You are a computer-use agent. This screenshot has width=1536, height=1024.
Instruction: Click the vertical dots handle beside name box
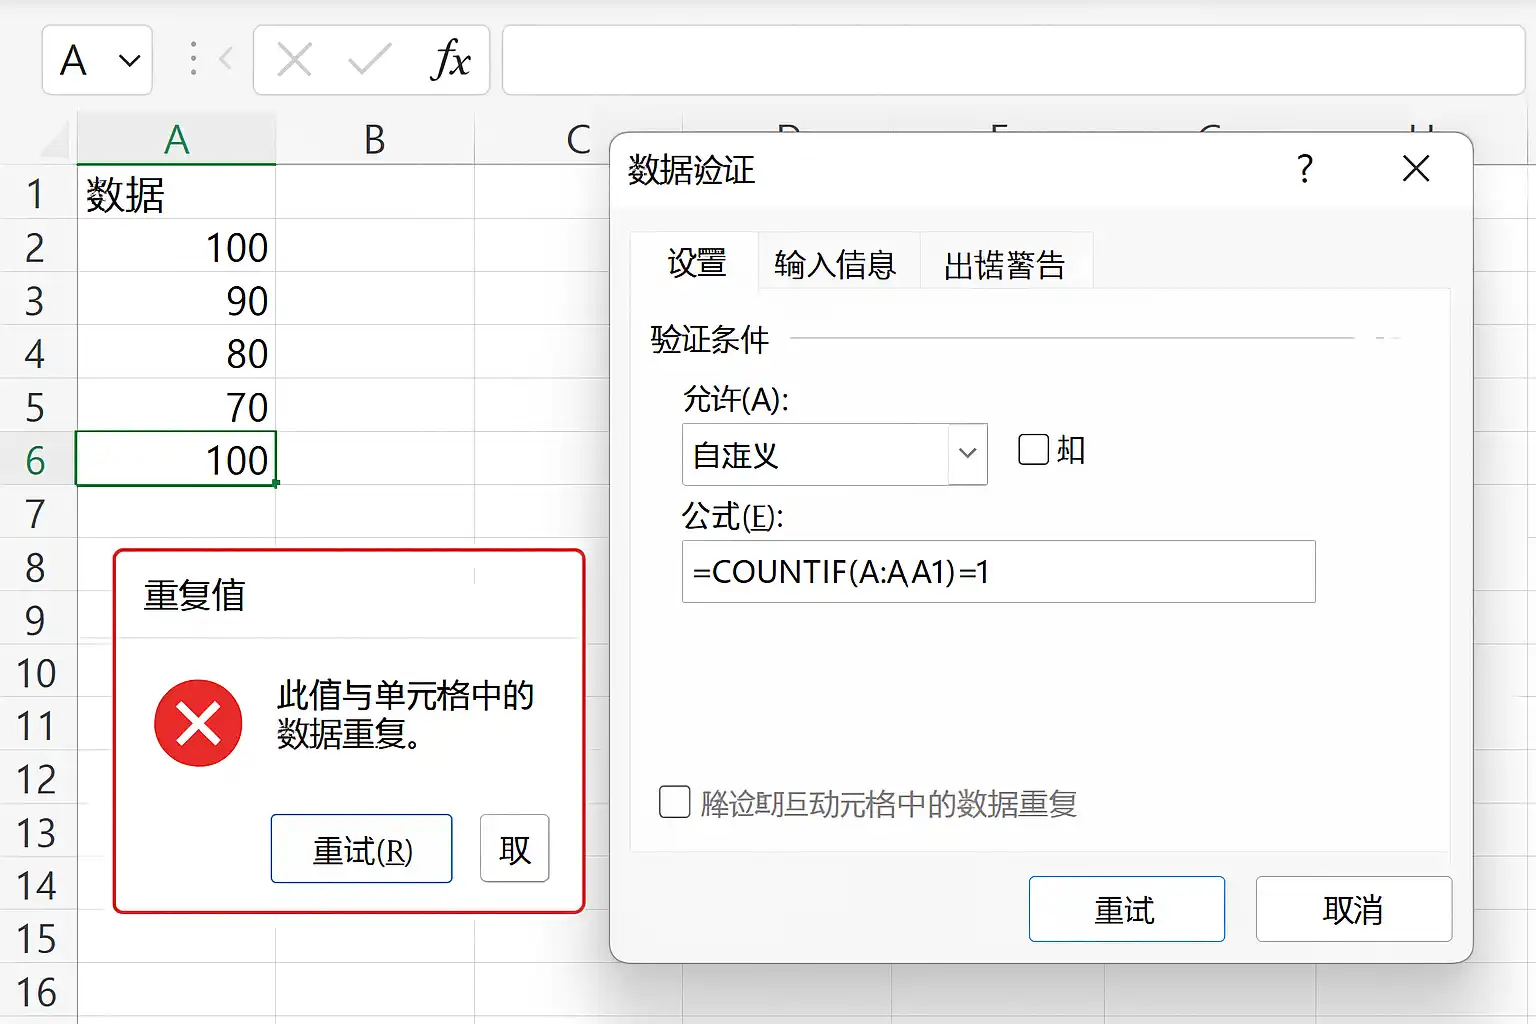pos(193,60)
